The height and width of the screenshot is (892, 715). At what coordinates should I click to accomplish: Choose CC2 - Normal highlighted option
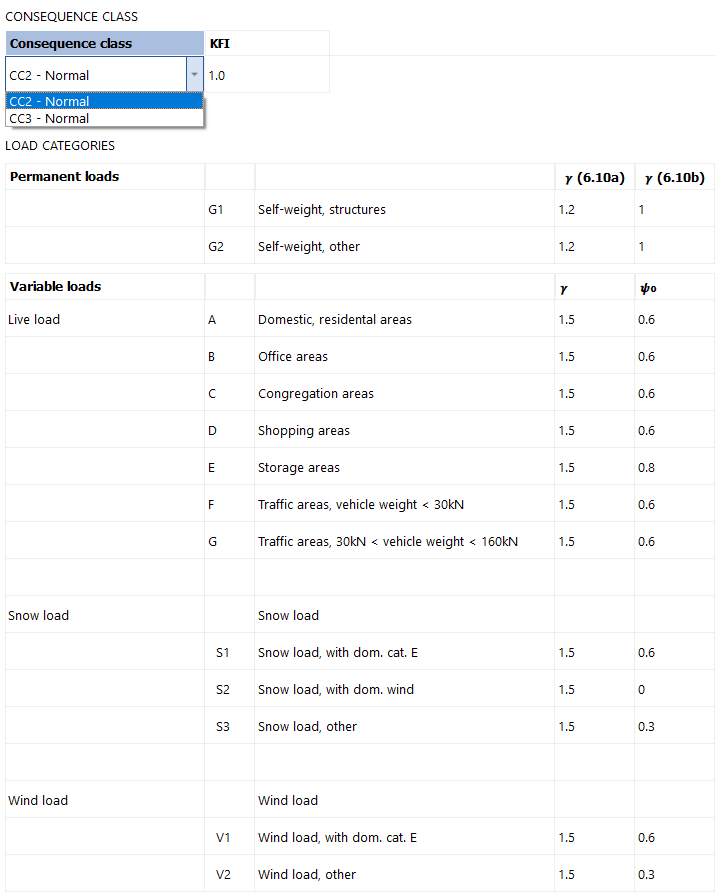click(105, 101)
